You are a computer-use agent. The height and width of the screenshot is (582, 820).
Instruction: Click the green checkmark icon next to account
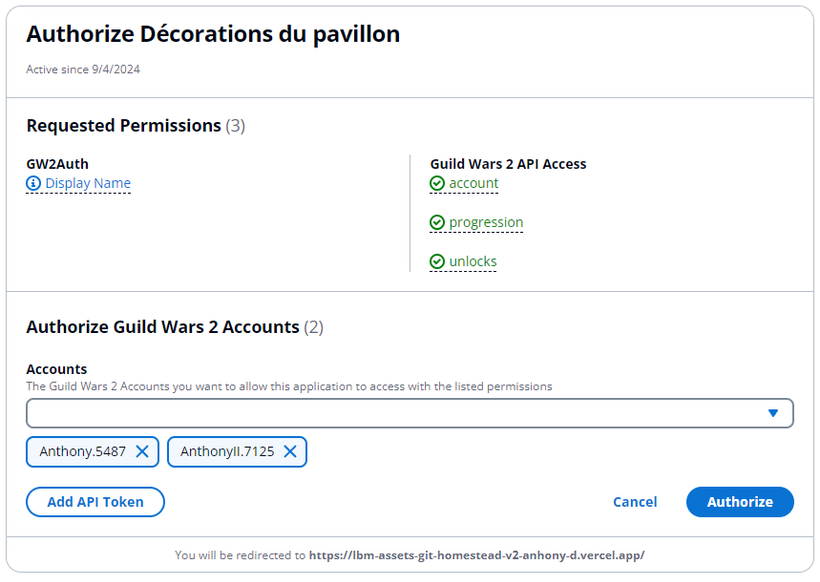(x=437, y=184)
